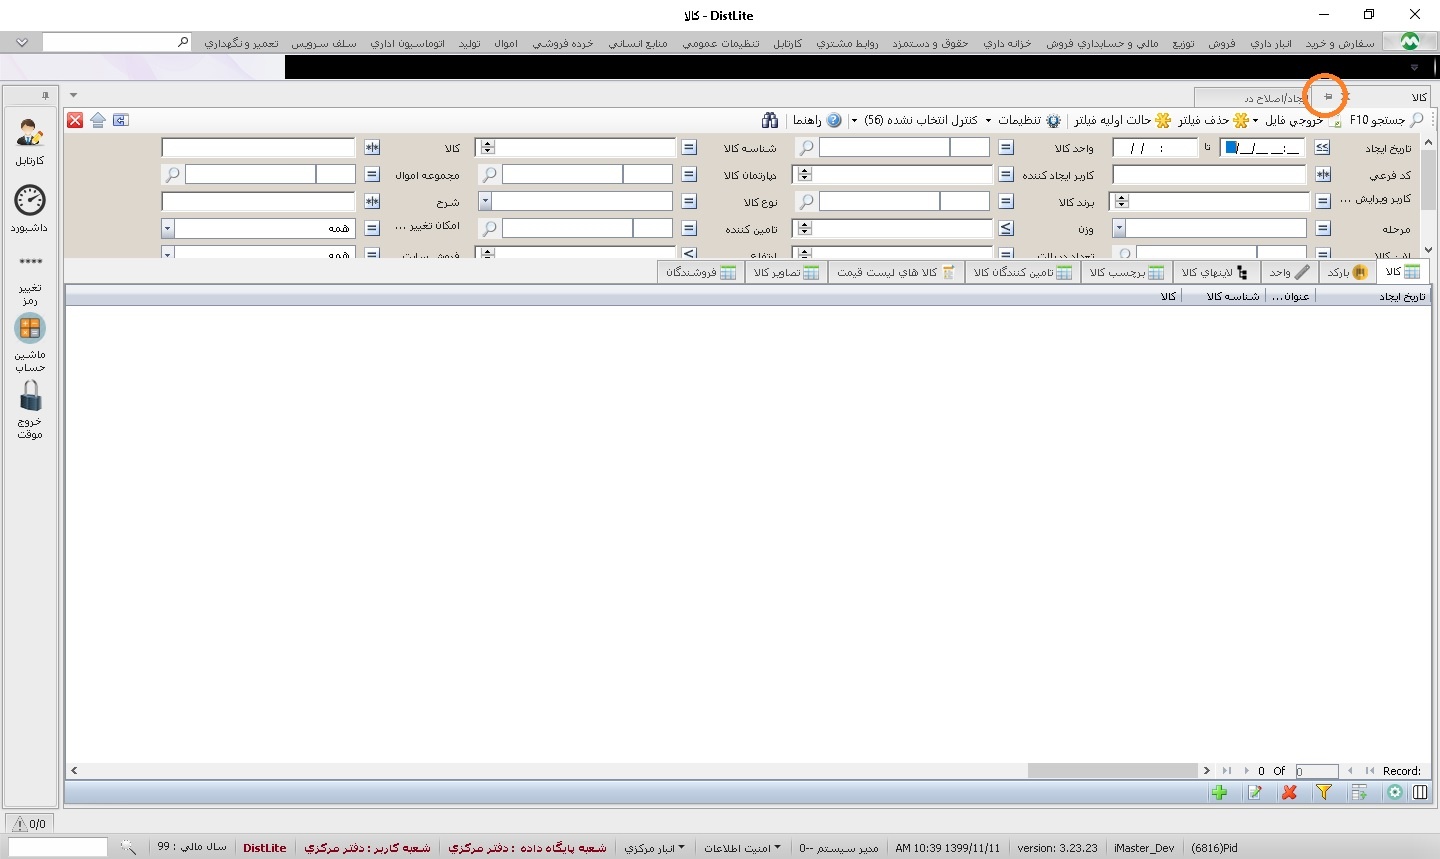1440x859 pixels.
Task: Expand the خروجی فایل dropdown arrow
Action: pyautogui.click(x=1256, y=121)
